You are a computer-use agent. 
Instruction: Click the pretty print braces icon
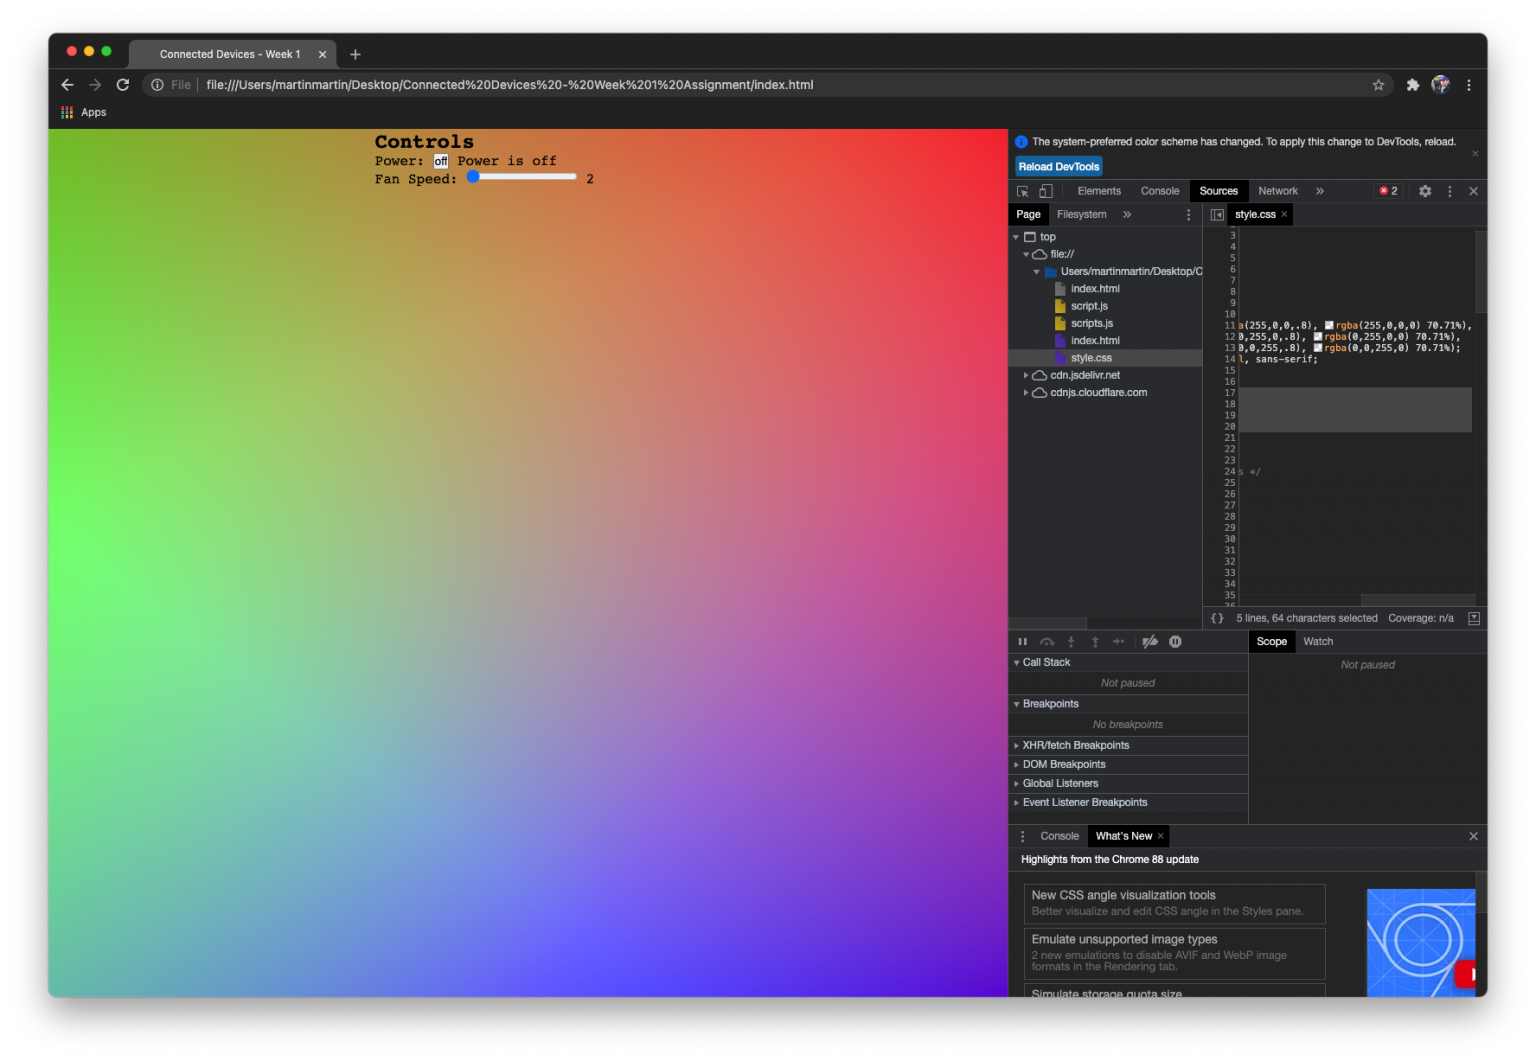(1217, 618)
